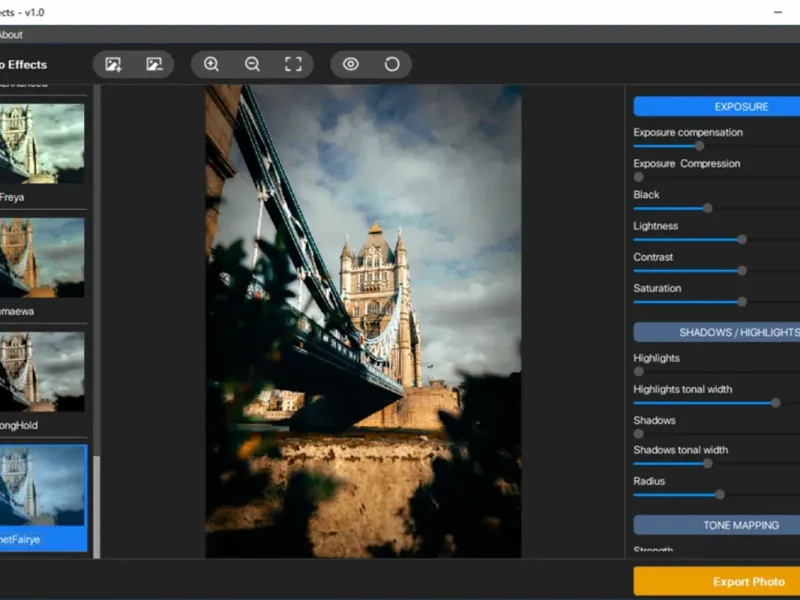Click the Lightness slider handle
This screenshot has height=600, width=800.
click(742, 239)
